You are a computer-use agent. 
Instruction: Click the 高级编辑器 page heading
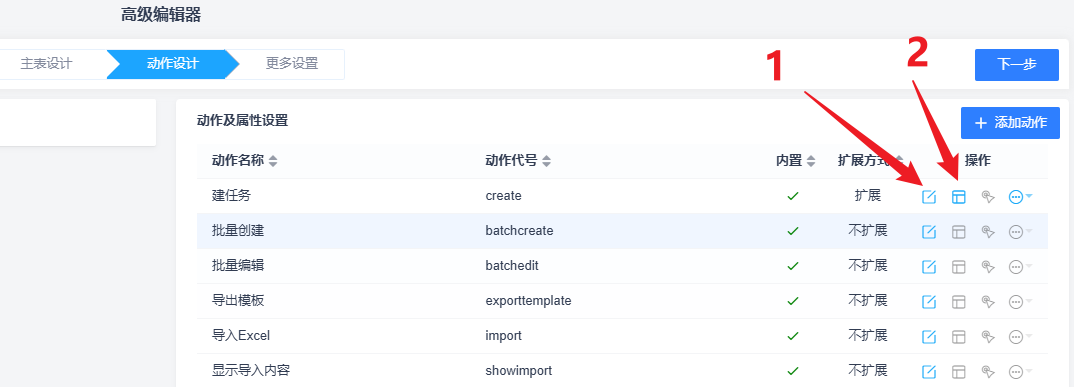[161, 15]
